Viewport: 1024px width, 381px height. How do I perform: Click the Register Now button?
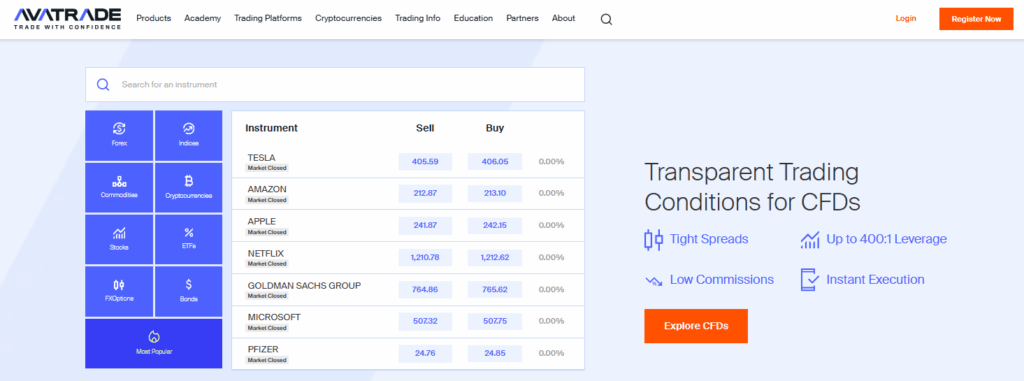[976, 19]
